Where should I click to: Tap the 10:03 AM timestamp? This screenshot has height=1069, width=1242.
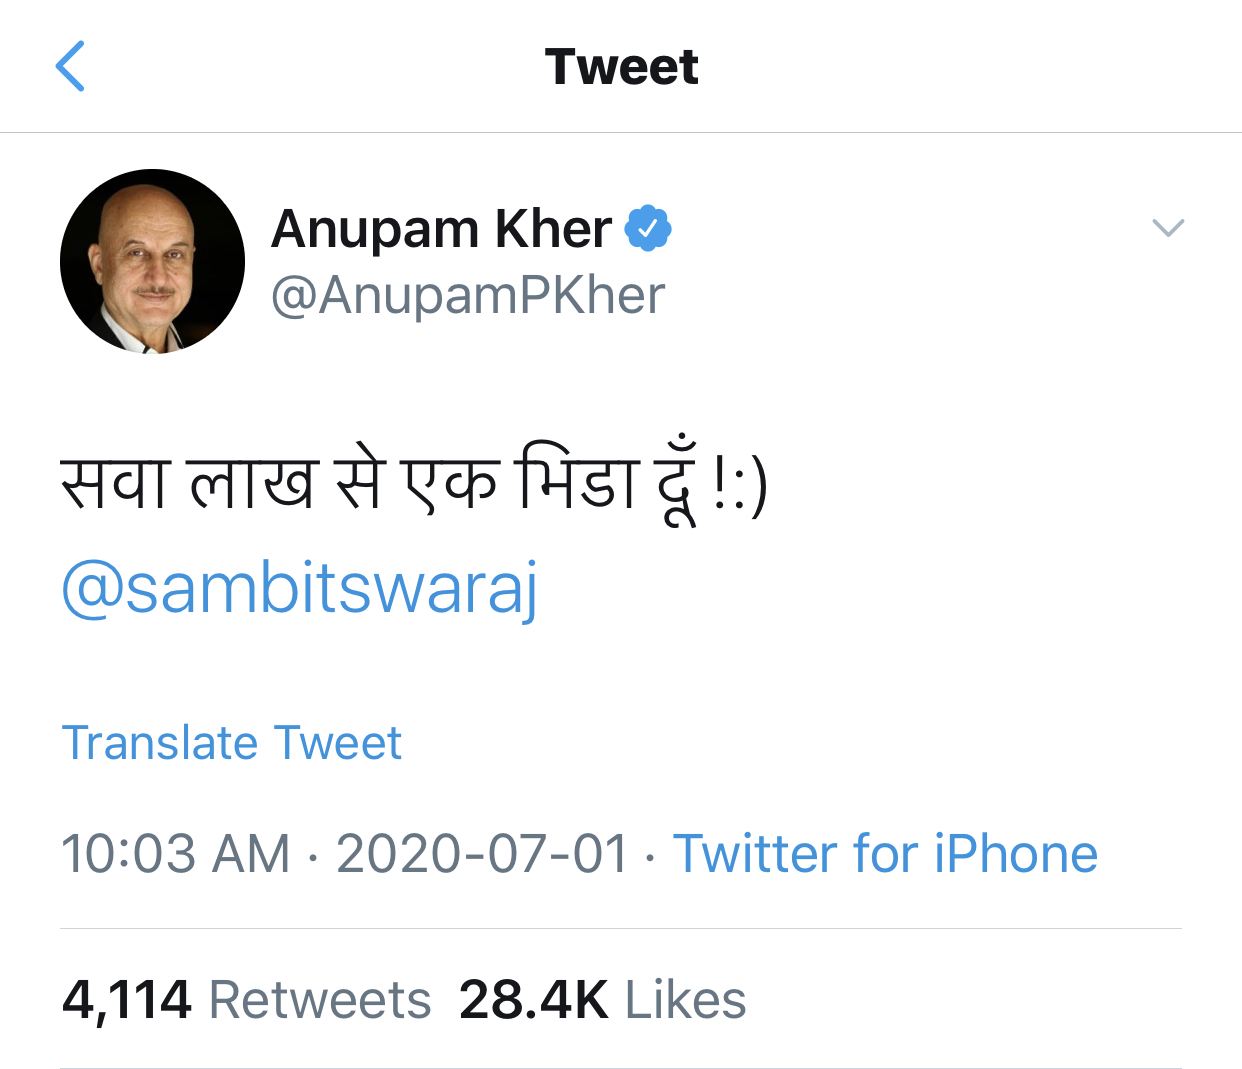176,854
